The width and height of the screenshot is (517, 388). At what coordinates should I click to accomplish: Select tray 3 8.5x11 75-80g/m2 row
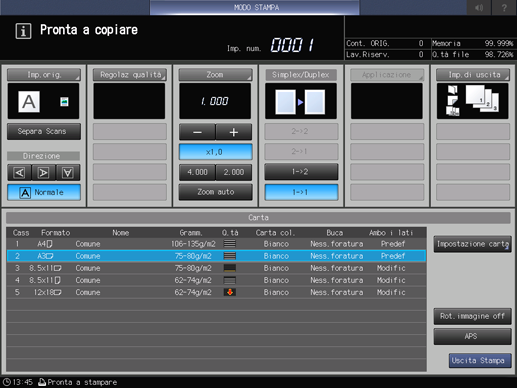(x=216, y=268)
